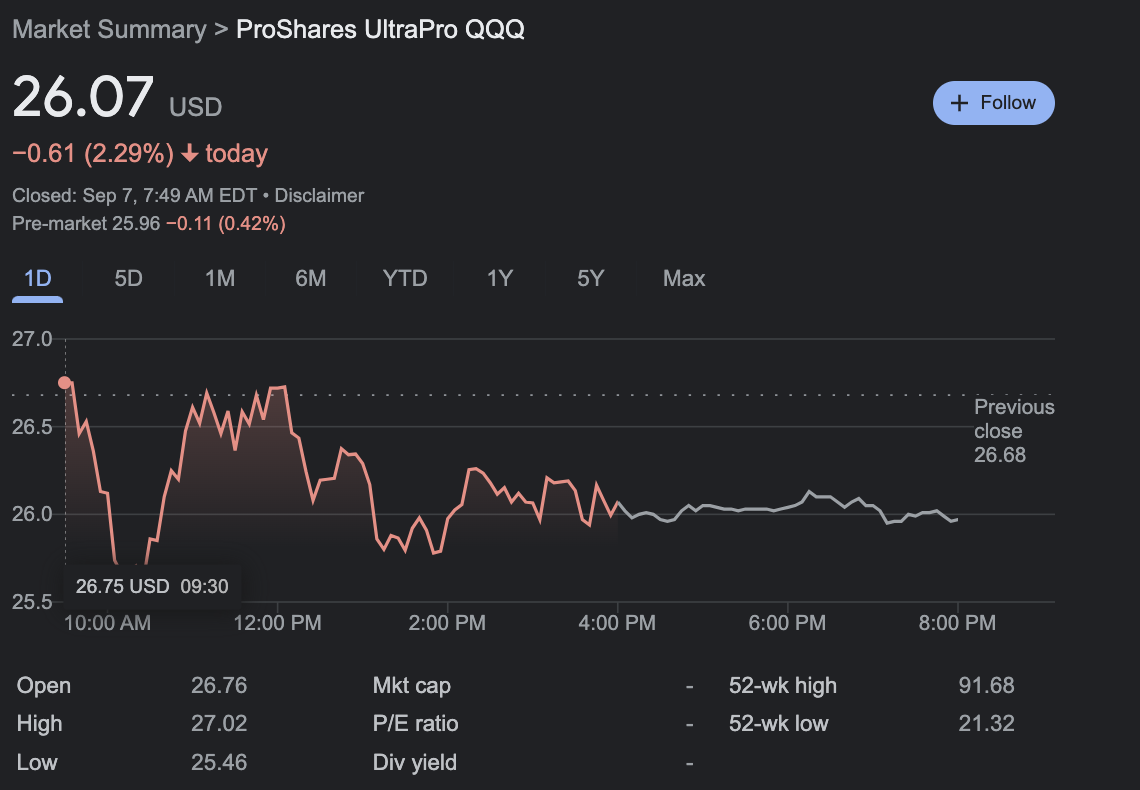Click the Previous close 26.68 label
The image size is (1140, 790).
1013,430
